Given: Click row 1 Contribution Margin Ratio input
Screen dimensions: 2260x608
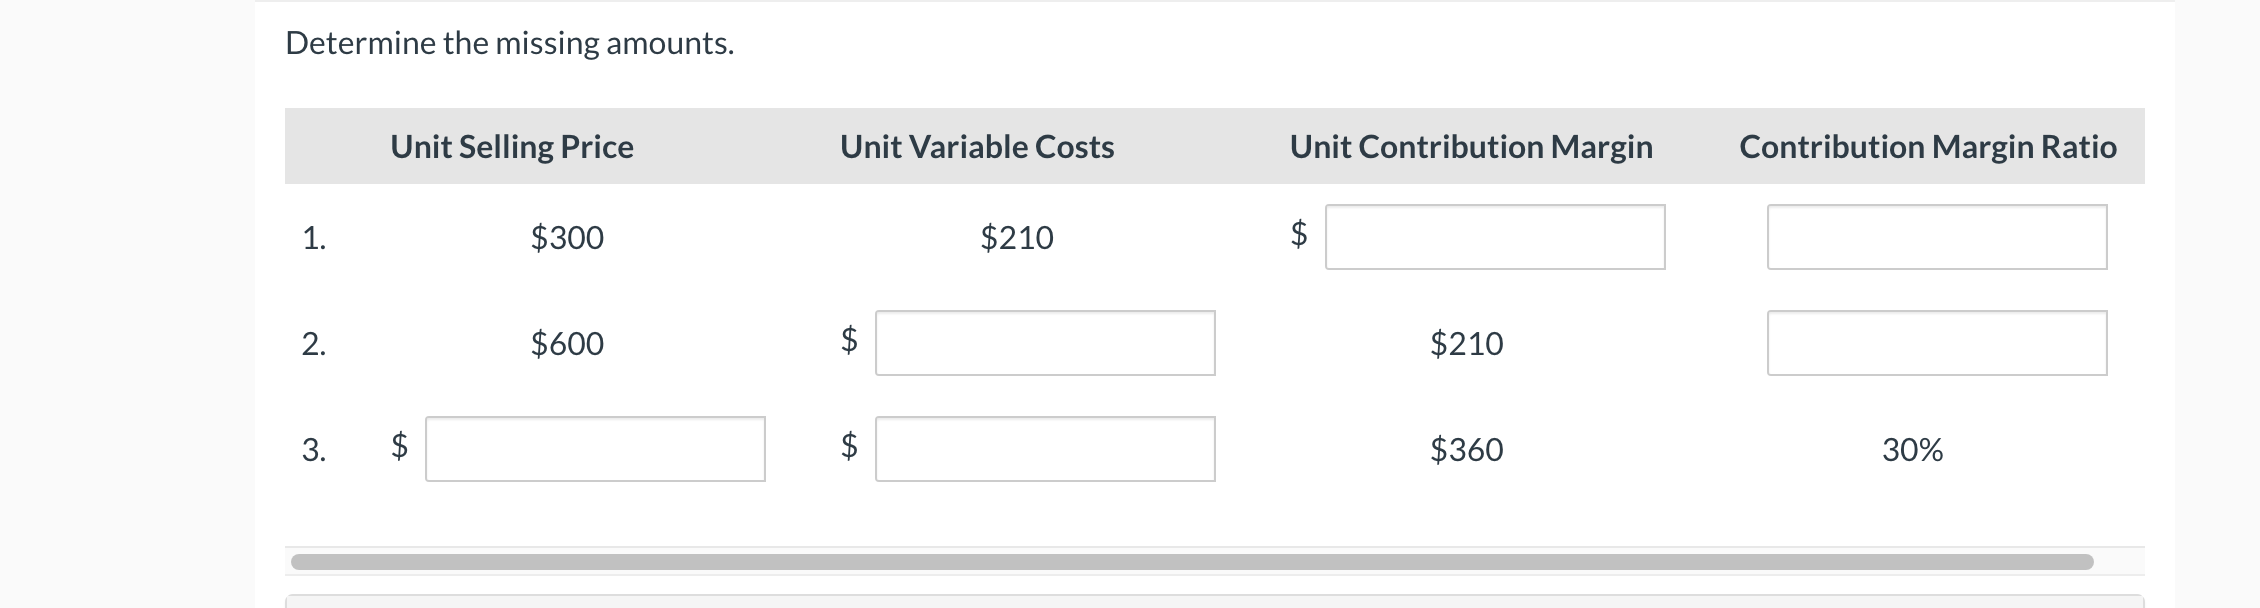Looking at the screenshot, I should click(x=1936, y=237).
